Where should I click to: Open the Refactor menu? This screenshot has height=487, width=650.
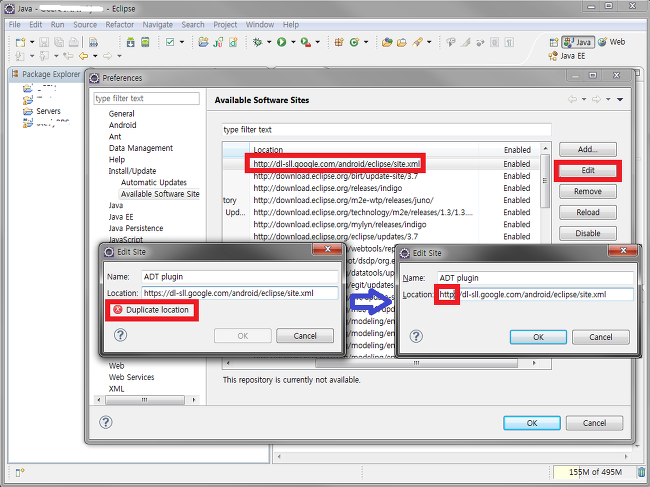click(x=119, y=24)
